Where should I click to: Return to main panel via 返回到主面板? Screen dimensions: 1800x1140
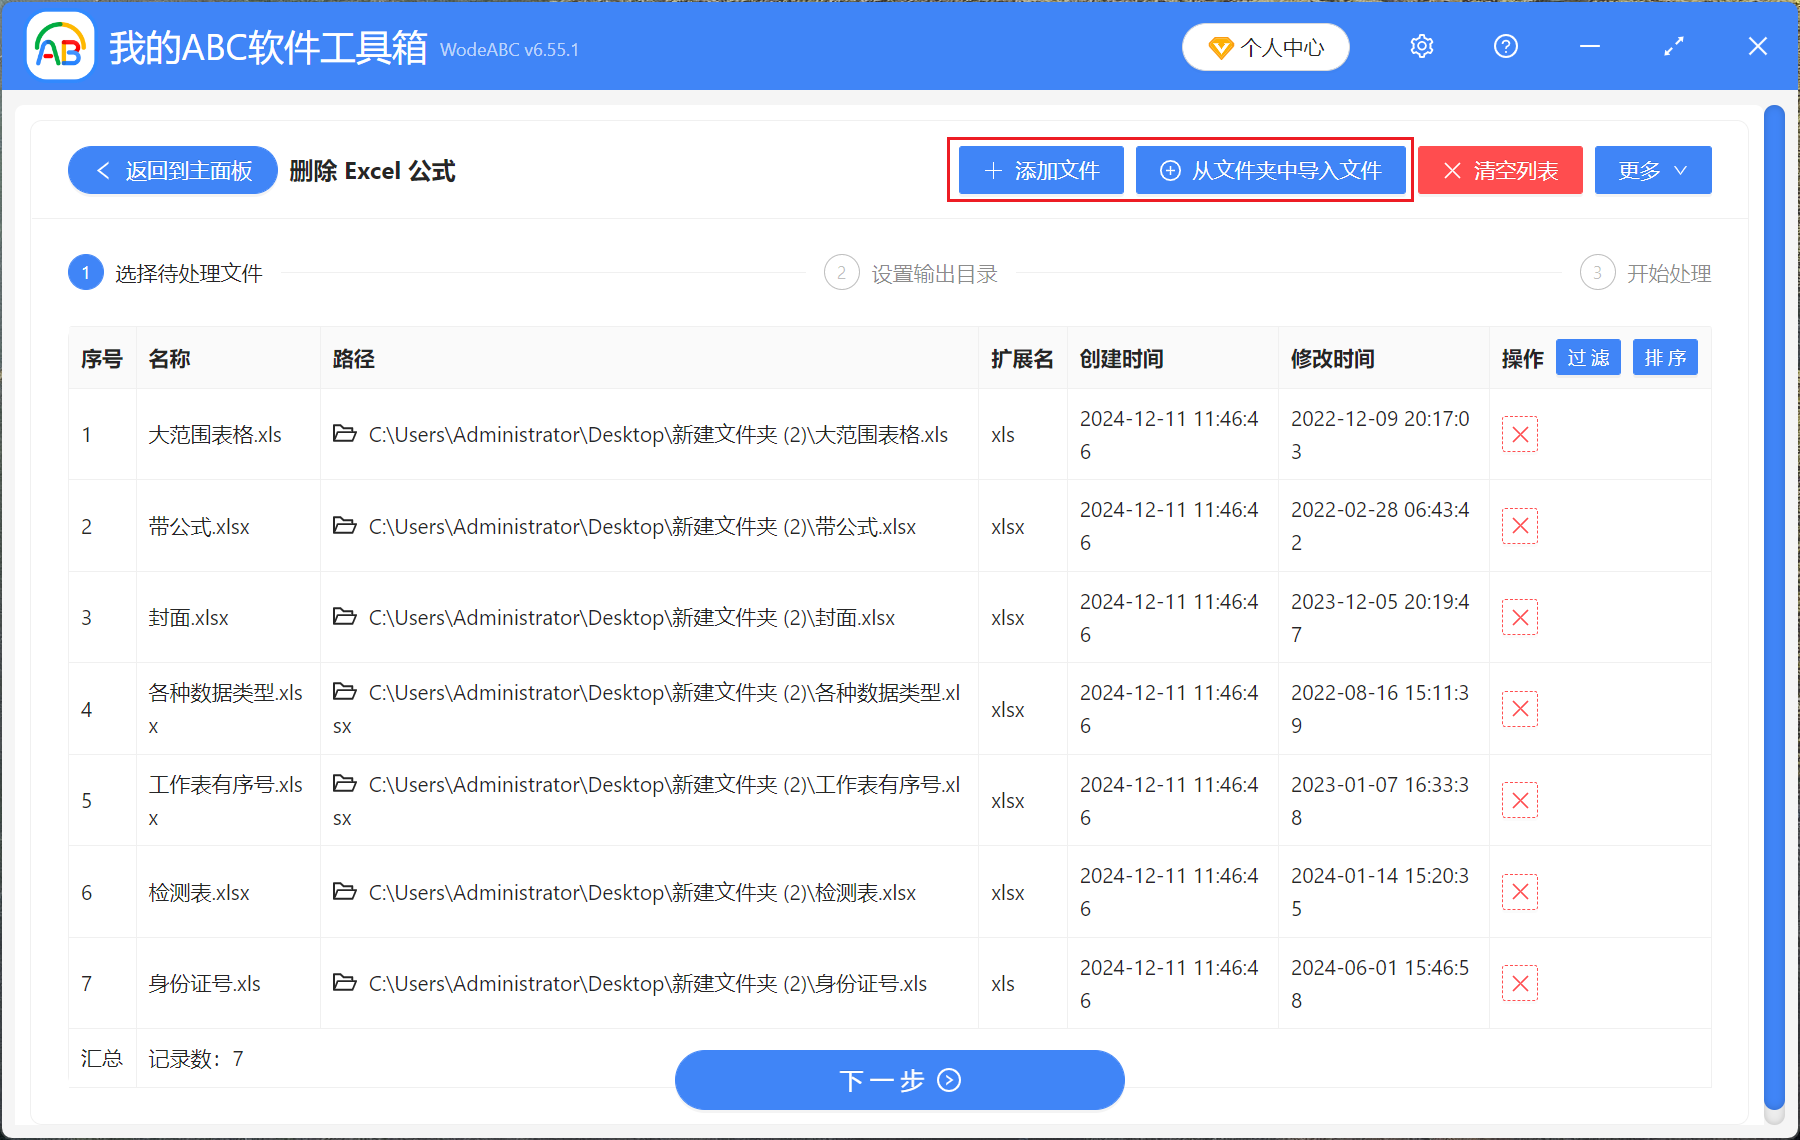pos(172,170)
